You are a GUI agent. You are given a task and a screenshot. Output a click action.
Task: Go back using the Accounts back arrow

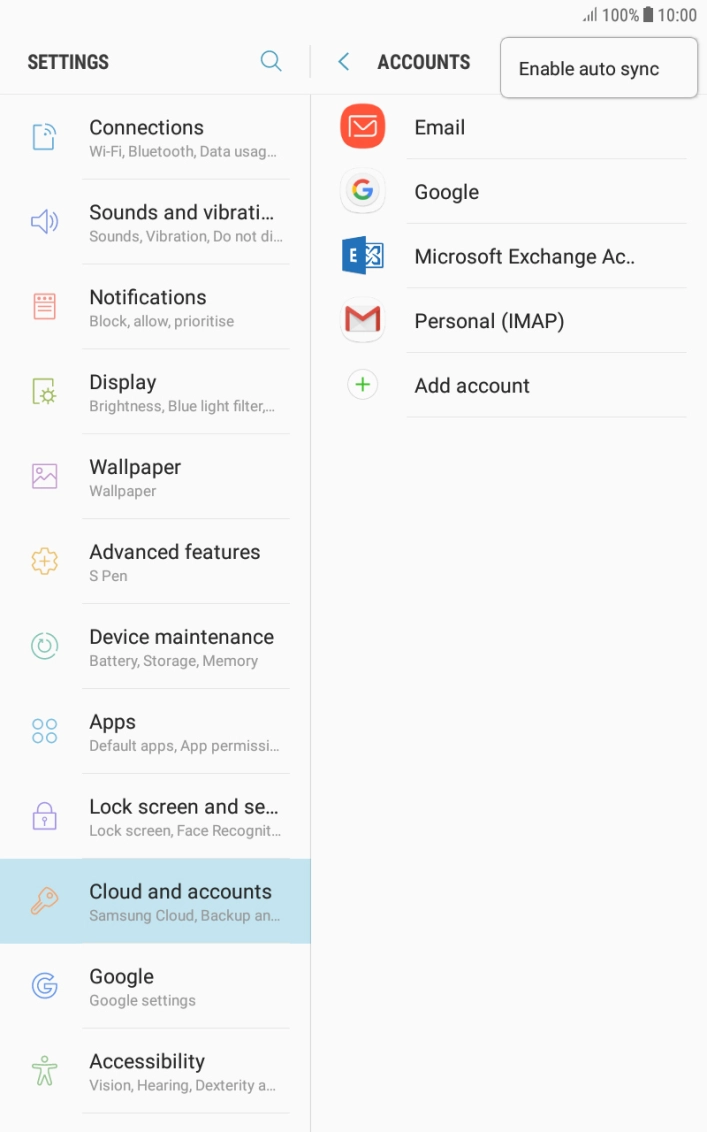coord(344,62)
